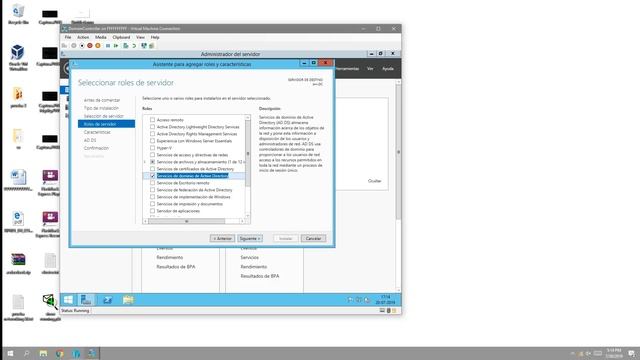Uncheck Servicios de dominio de Active Directory
This screenshot has height=360, width=640.
click(x=152, y=176)
